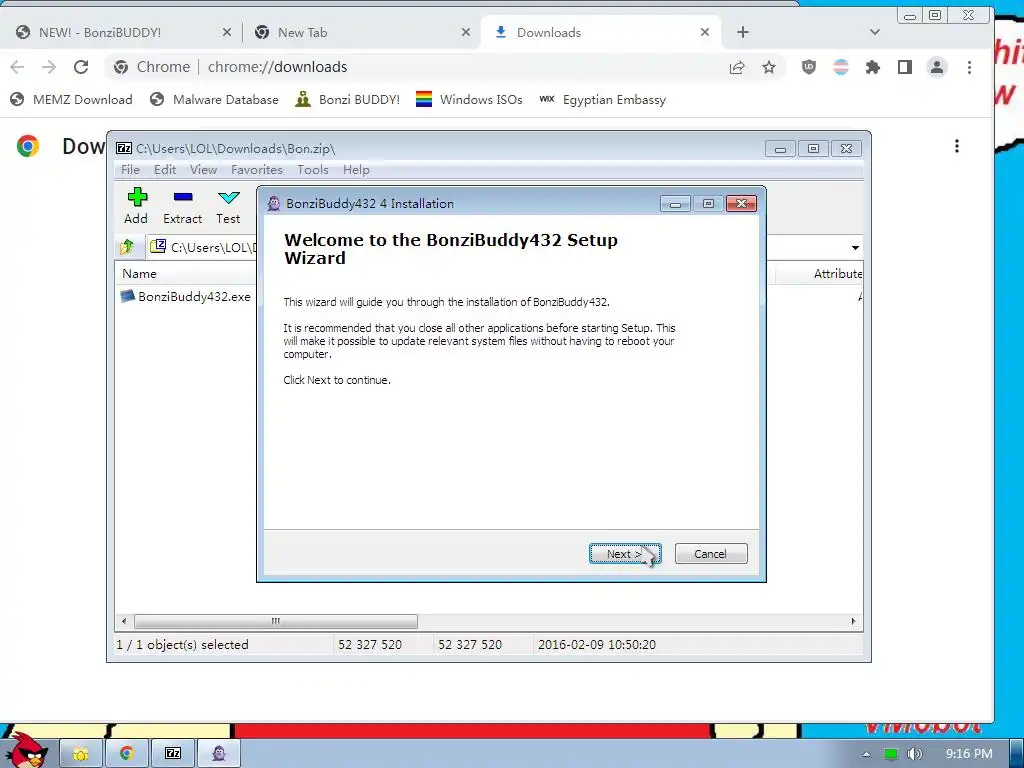Click the 7-Zip scrollbar right arrow
This screenshot has height=768, width=1024.
point(853,621)
